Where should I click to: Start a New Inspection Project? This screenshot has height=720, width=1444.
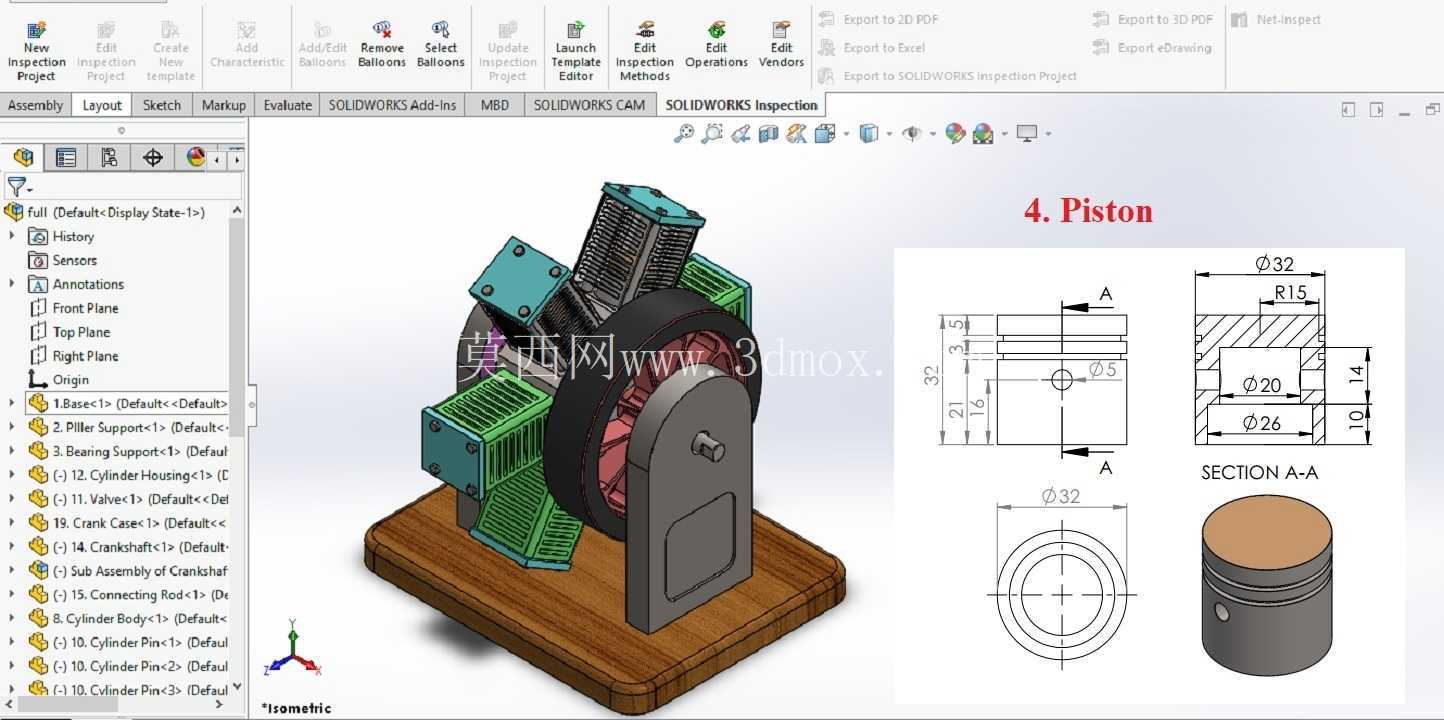click(x=37, y=50)
